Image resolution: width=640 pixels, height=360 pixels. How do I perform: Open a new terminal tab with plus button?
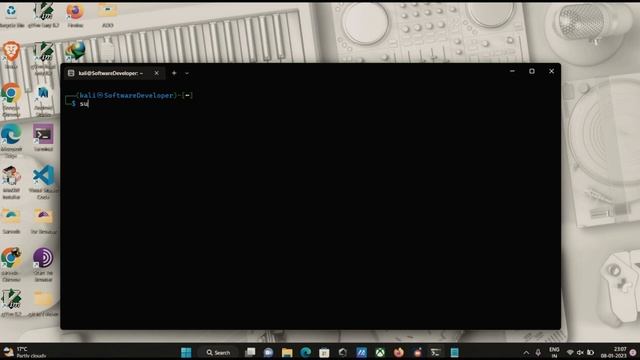coord(174,73)
